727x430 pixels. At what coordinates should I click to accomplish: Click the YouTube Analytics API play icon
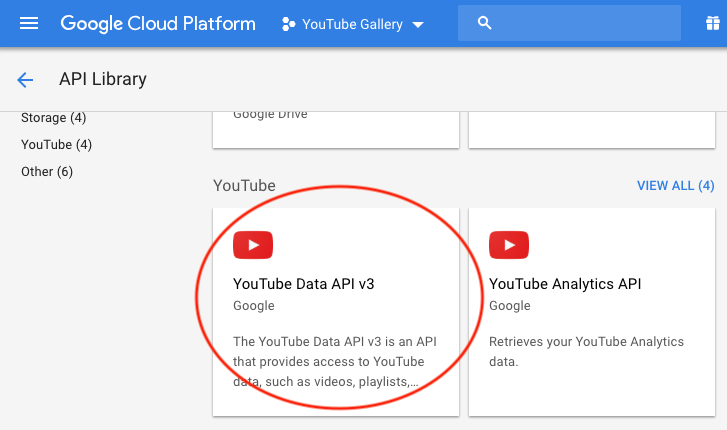(x=509, y=245)
